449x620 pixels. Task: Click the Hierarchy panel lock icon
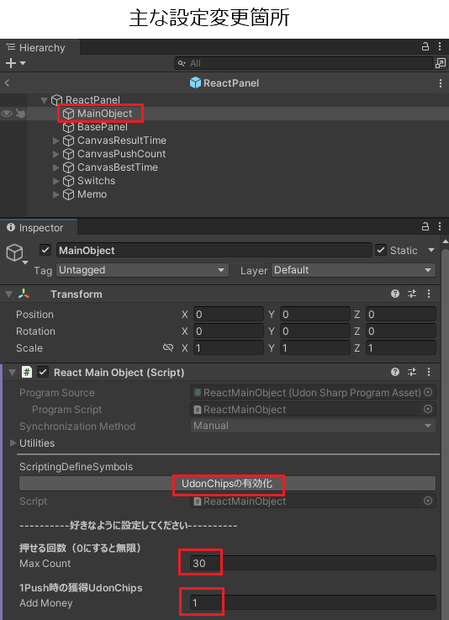click(x=425, y=47)
